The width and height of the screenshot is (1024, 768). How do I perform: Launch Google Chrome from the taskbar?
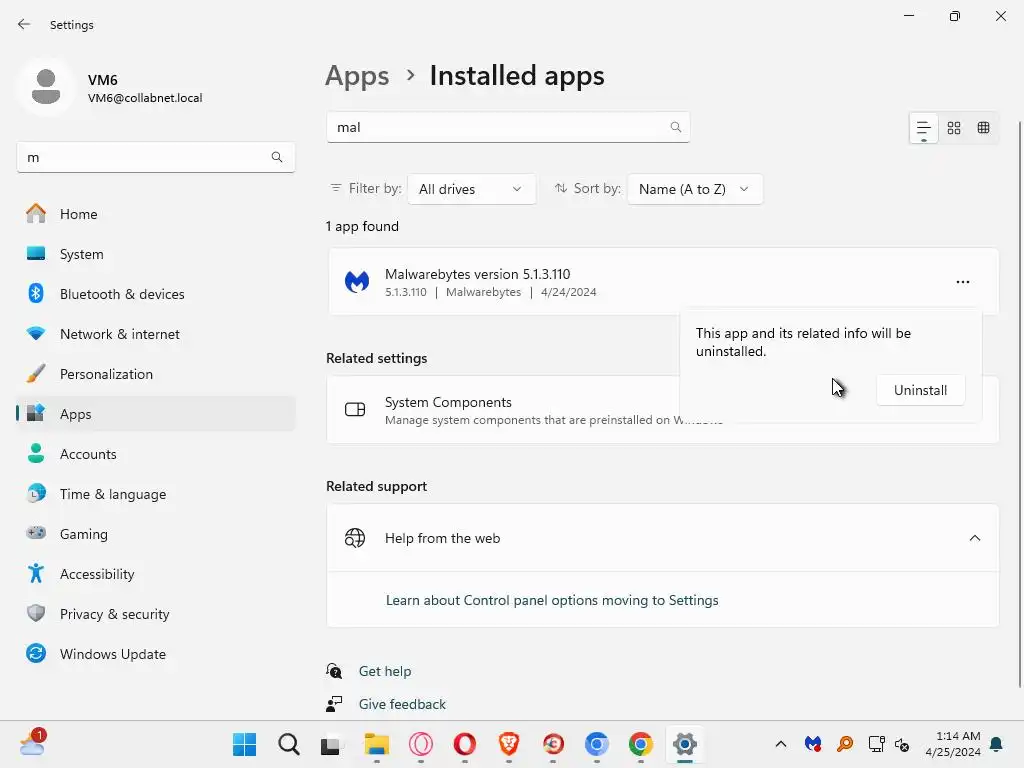641,744
